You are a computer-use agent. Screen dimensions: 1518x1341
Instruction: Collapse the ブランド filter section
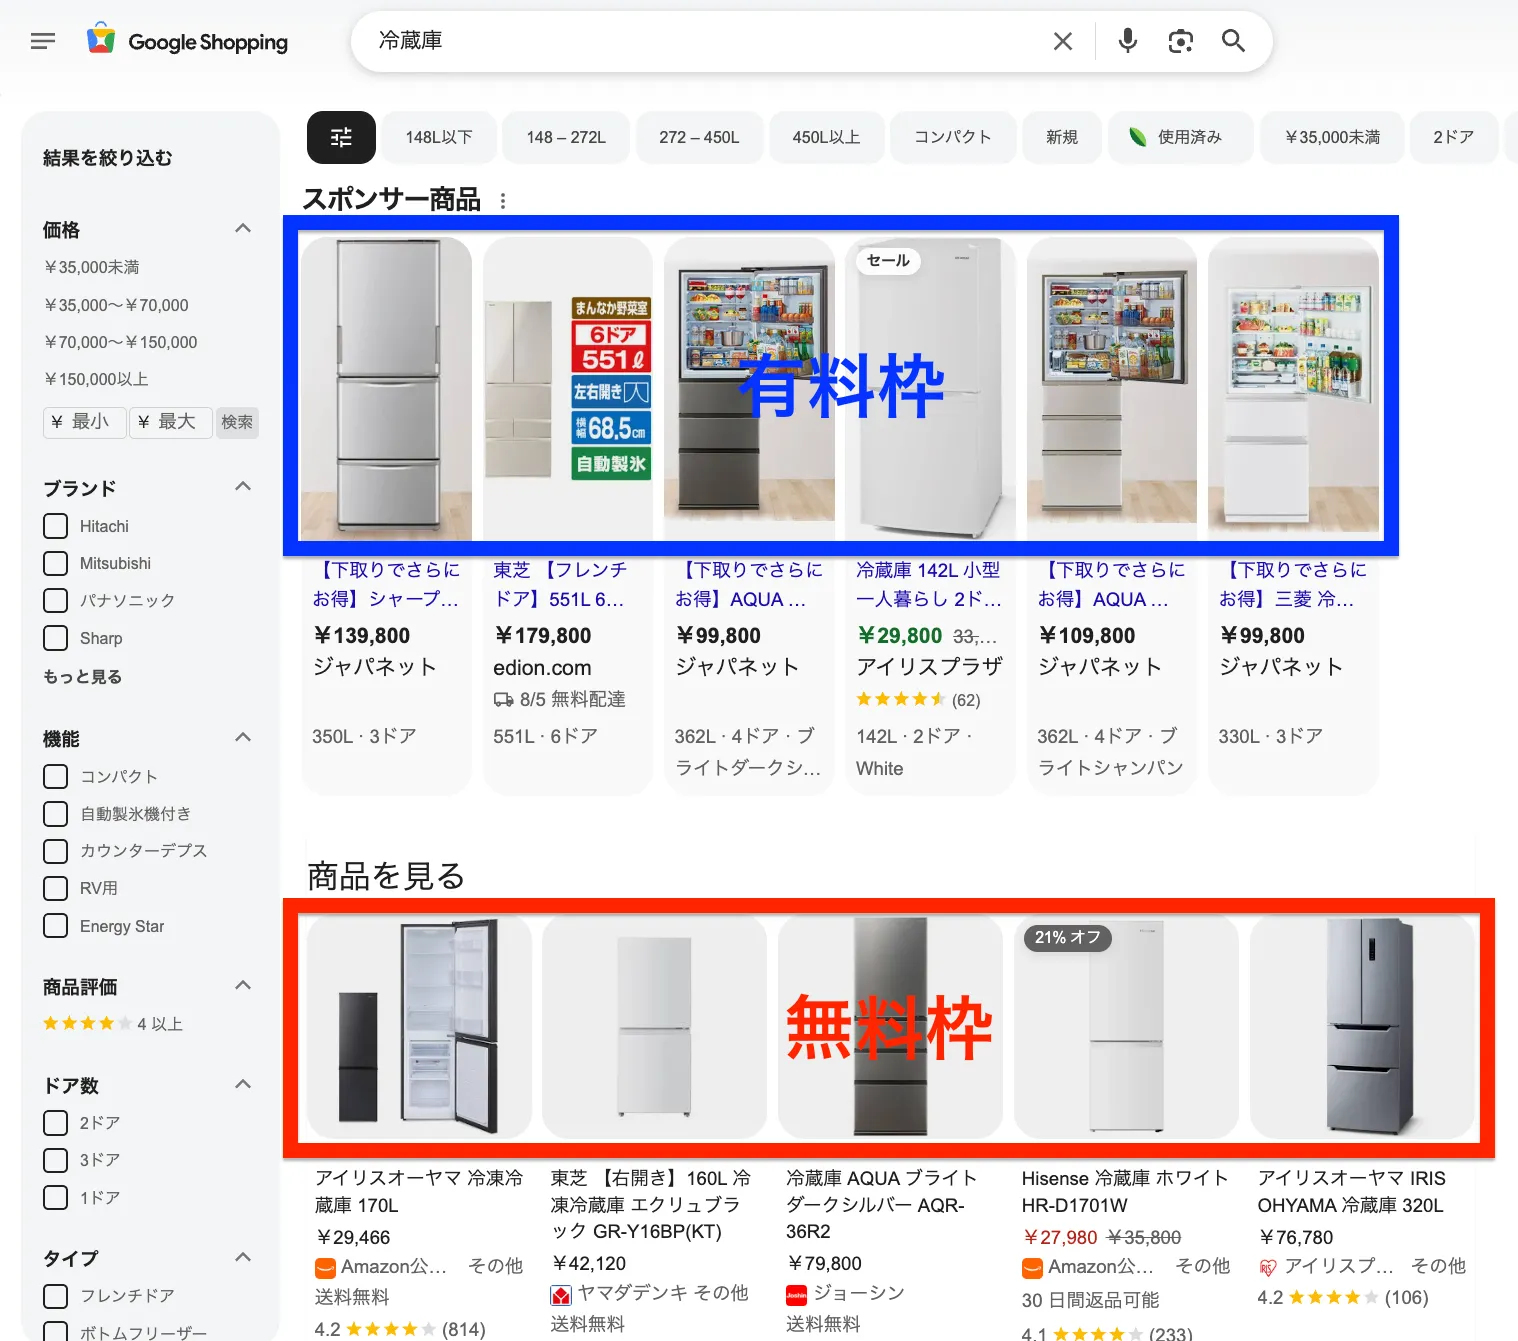coord(243,487)
